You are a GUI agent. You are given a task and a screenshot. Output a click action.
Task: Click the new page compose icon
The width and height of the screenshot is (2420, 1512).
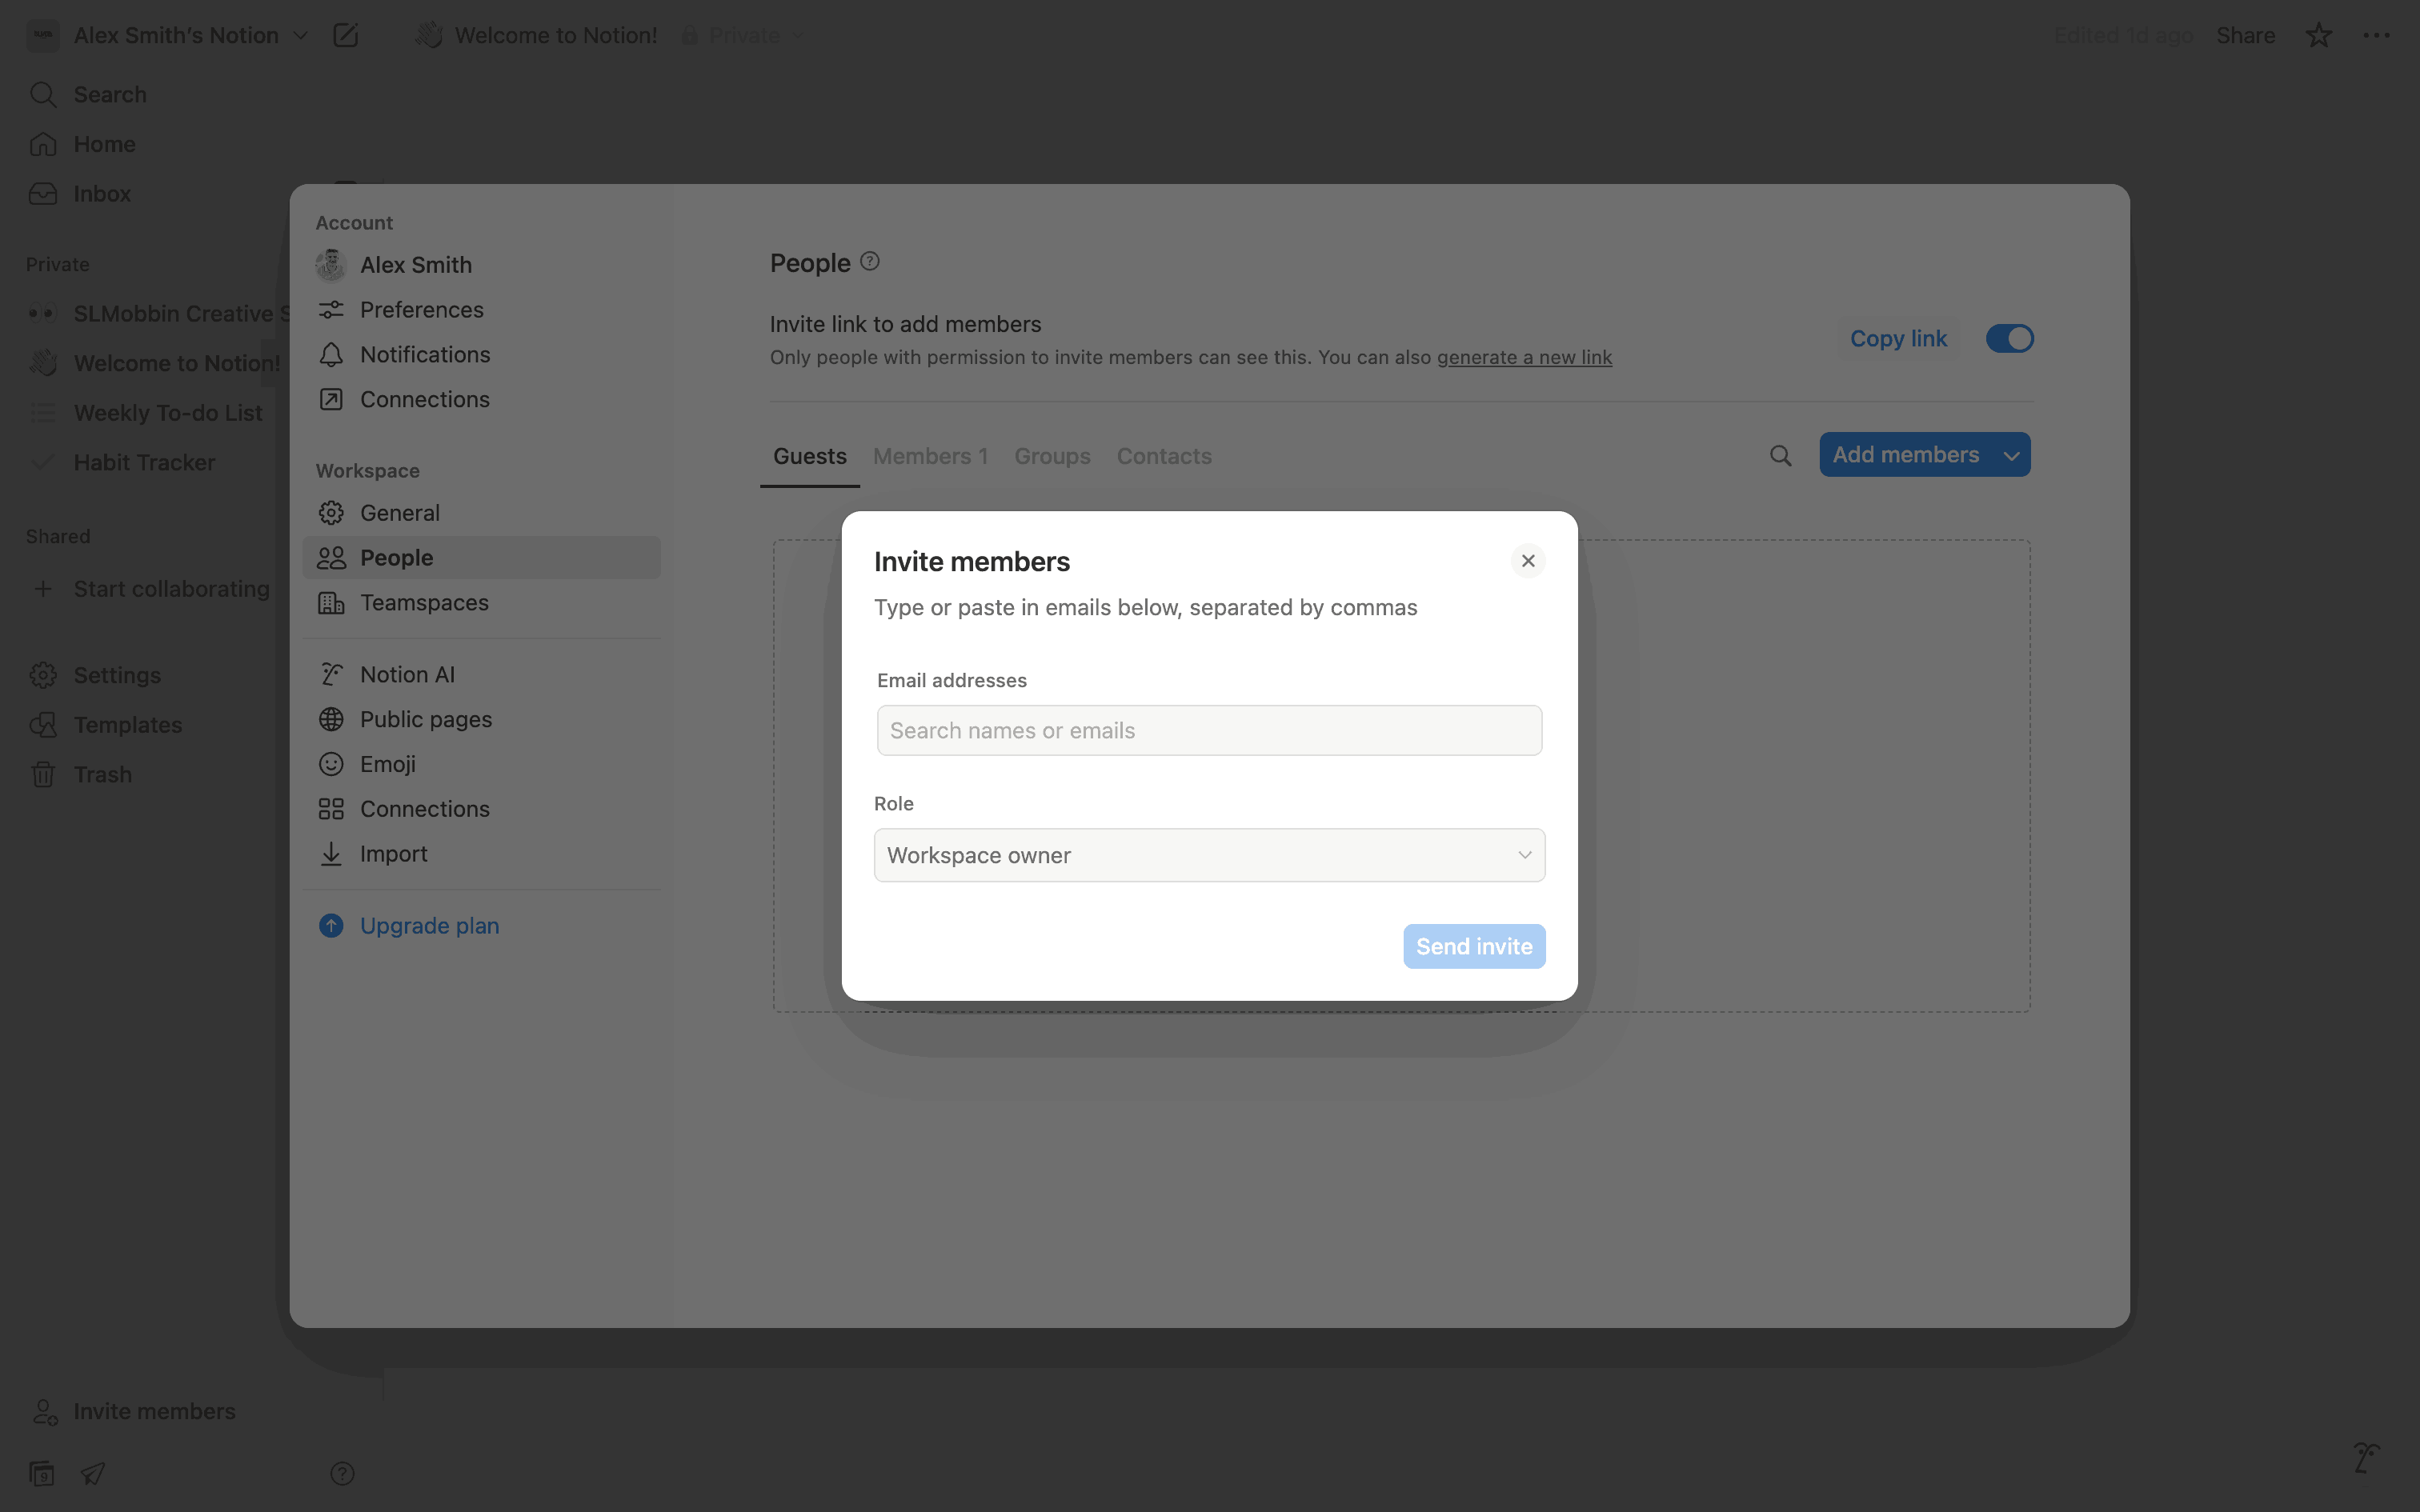click(345, 36)
